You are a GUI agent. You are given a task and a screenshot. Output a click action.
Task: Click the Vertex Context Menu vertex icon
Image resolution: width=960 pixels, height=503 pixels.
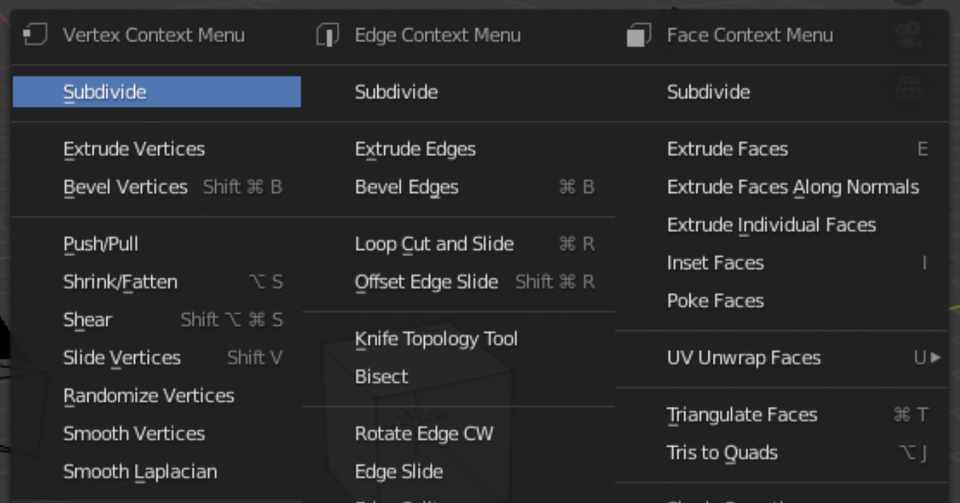(35, 35)
